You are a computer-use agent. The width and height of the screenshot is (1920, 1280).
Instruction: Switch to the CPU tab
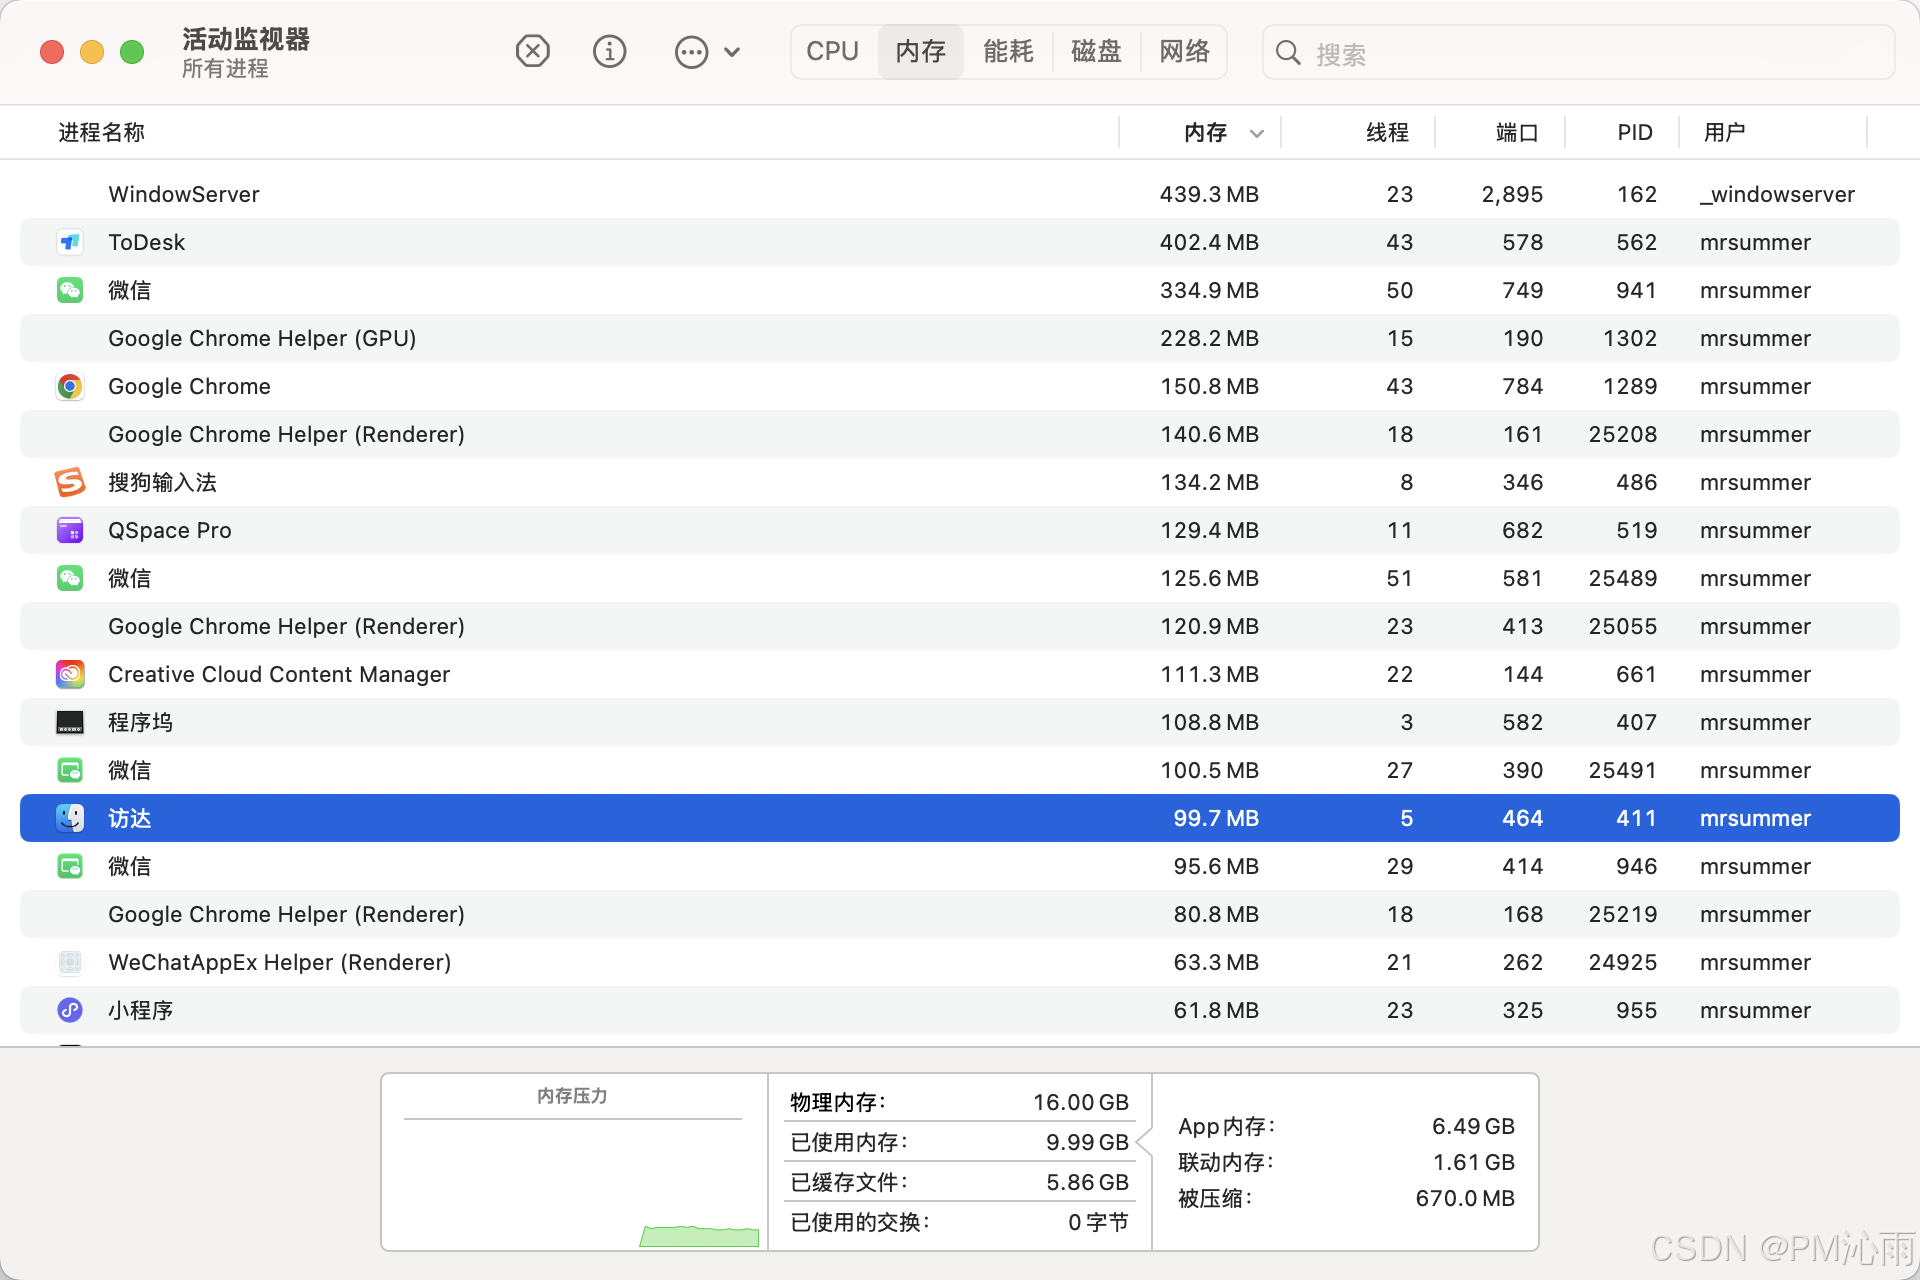[832, 51]
